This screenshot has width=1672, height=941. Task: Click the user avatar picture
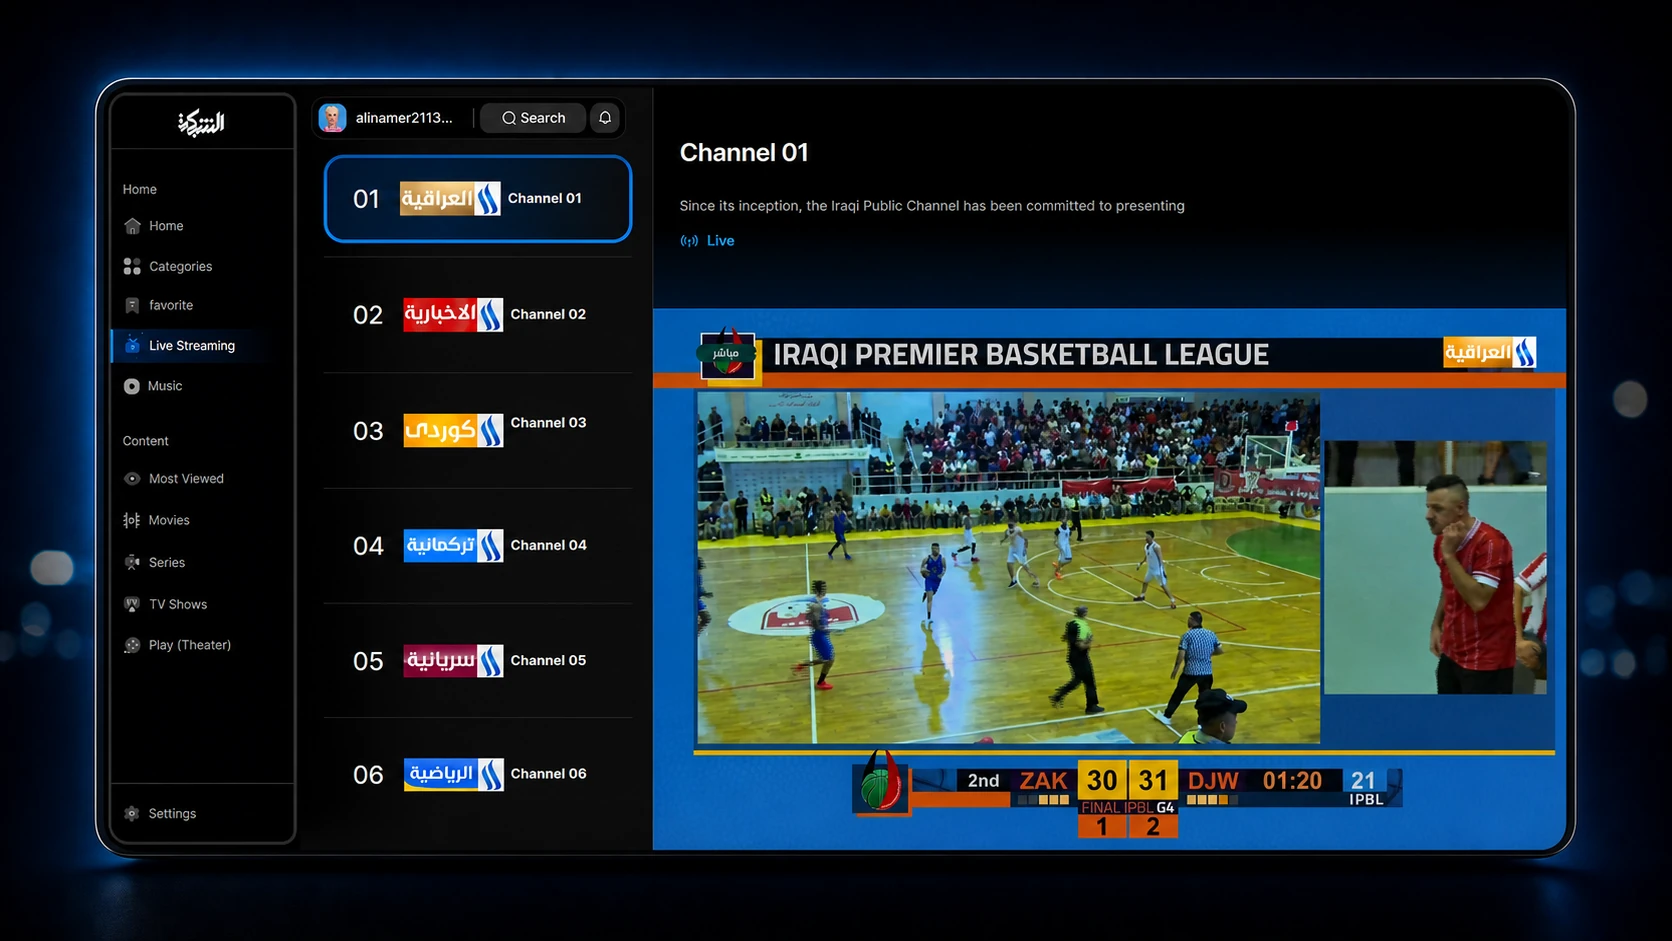[x=332, y=118]
